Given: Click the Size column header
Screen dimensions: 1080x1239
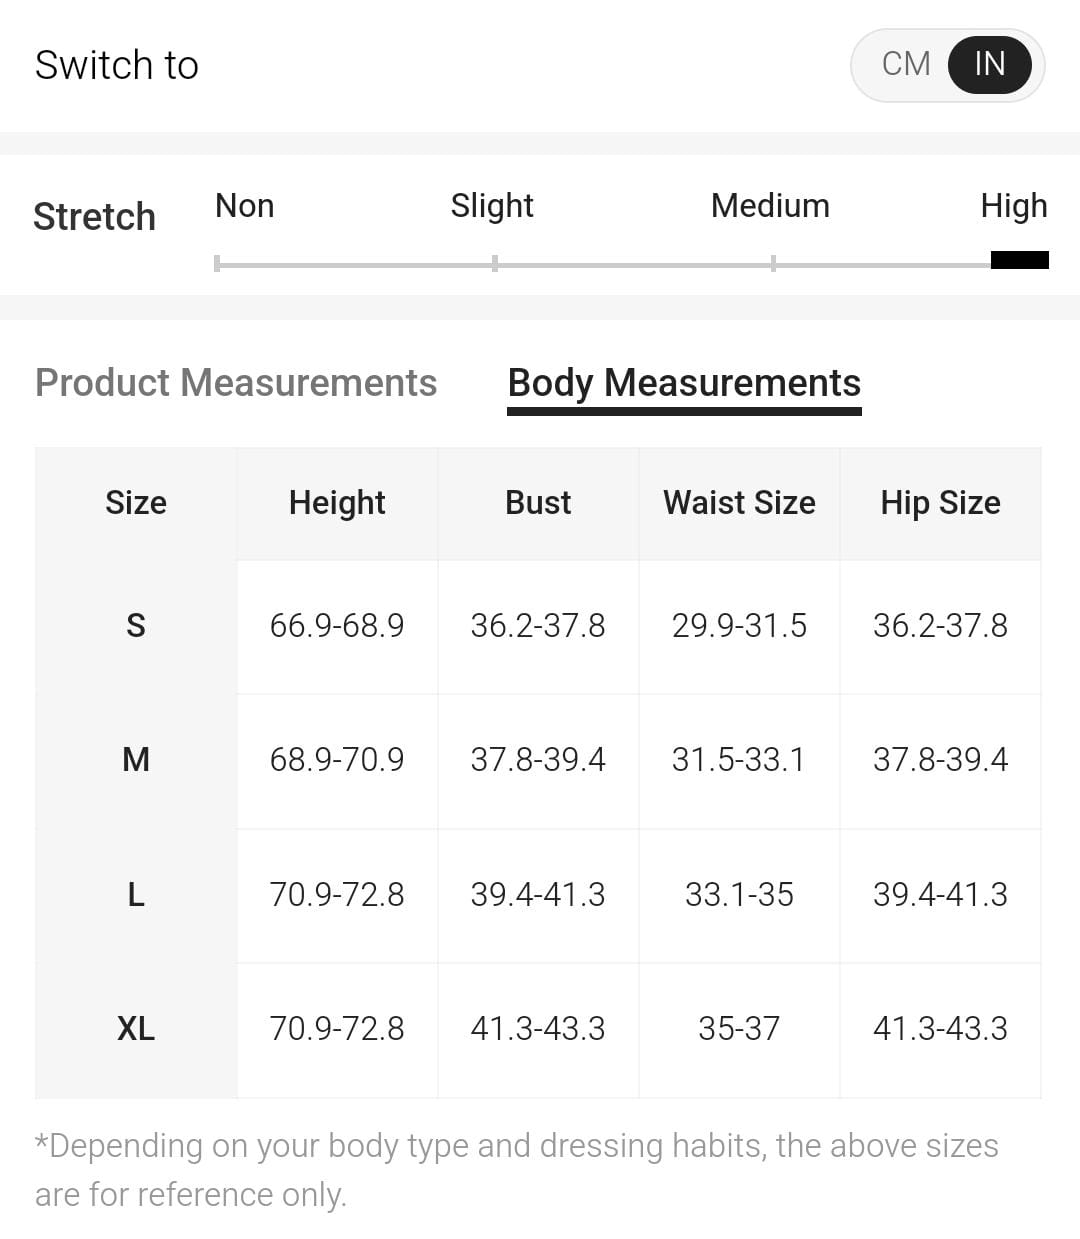Looking at the screenshot, I should pos(136,503).
